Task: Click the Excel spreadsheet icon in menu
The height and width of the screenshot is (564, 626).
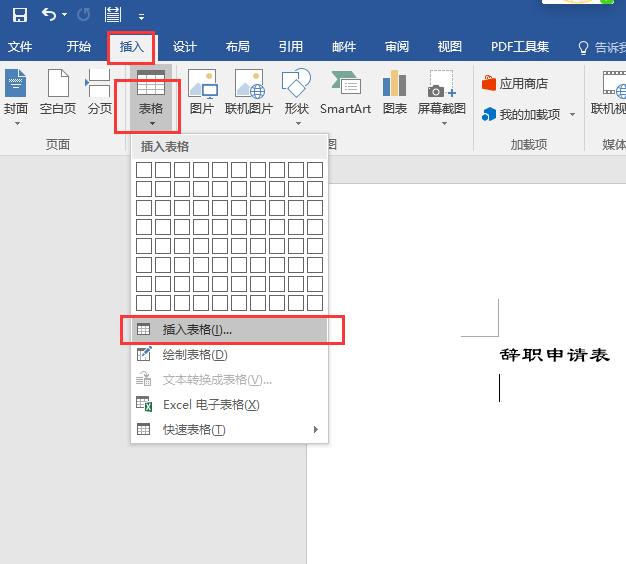Action: pyautogui.click(x=144, y=404)
